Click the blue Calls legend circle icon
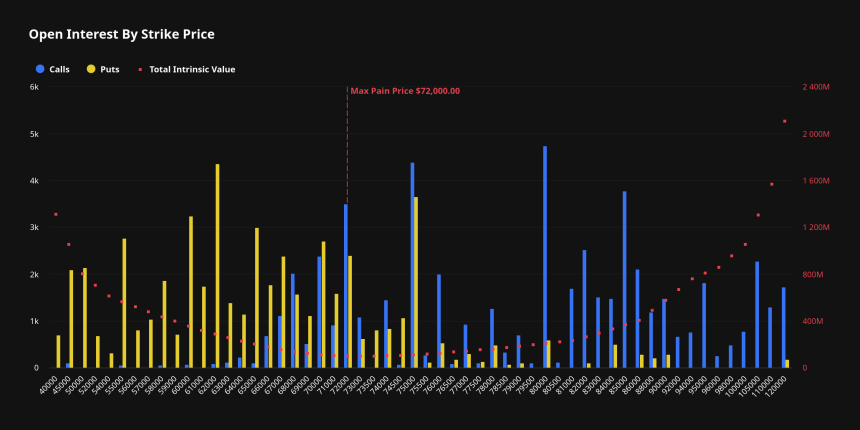Image resolution: width=860 pixels, height=430 pixels. coord(40,69)
